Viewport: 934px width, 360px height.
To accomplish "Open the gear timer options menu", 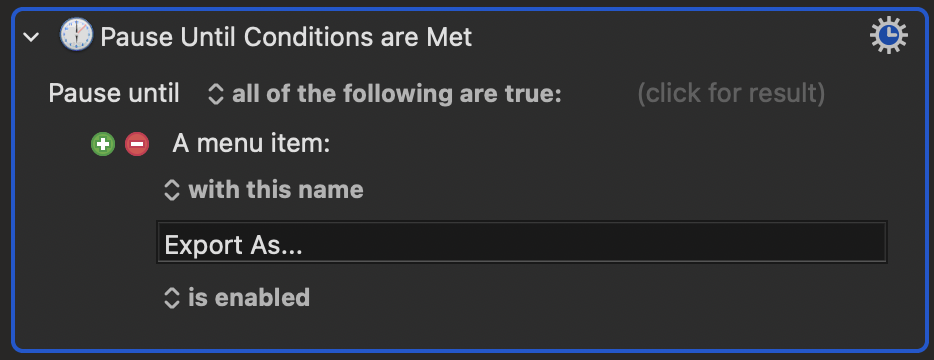I will [x=889, y=36].
